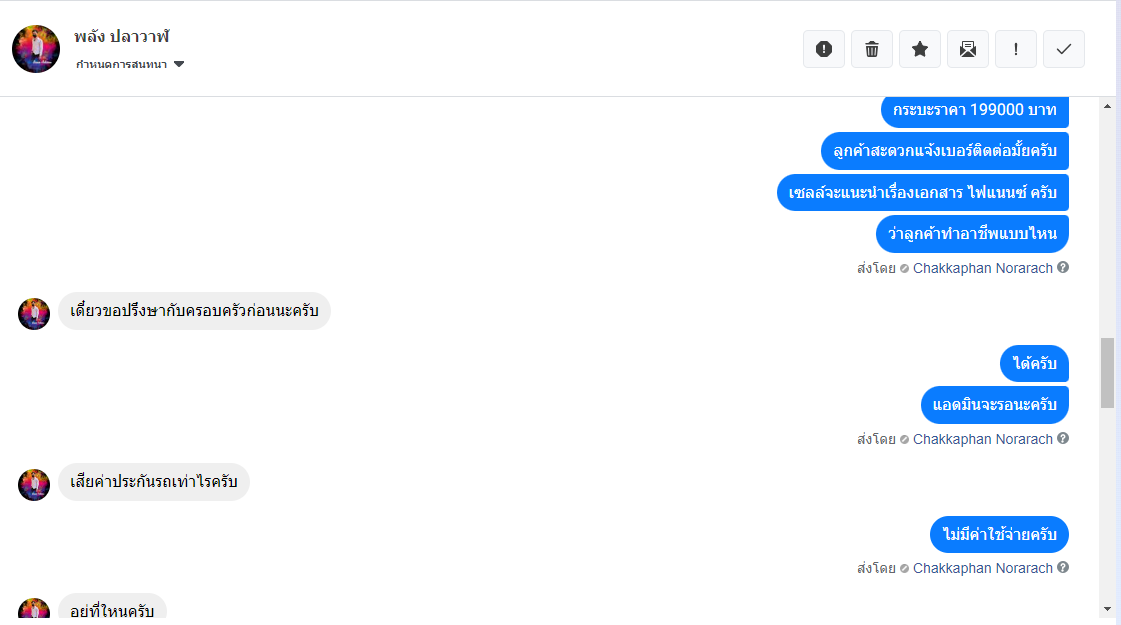Click help icon below "ไม่มีค่าใช้จ่ายครับ" message

(1063, 568)
